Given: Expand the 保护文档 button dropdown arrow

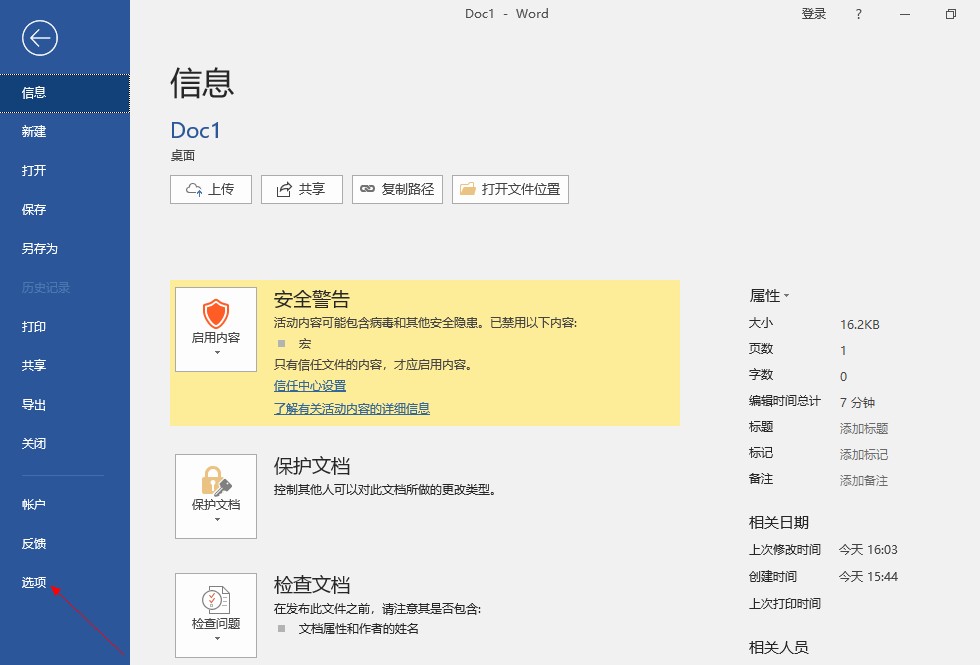Looking at the screenshot, I should [x=217, y=519].
